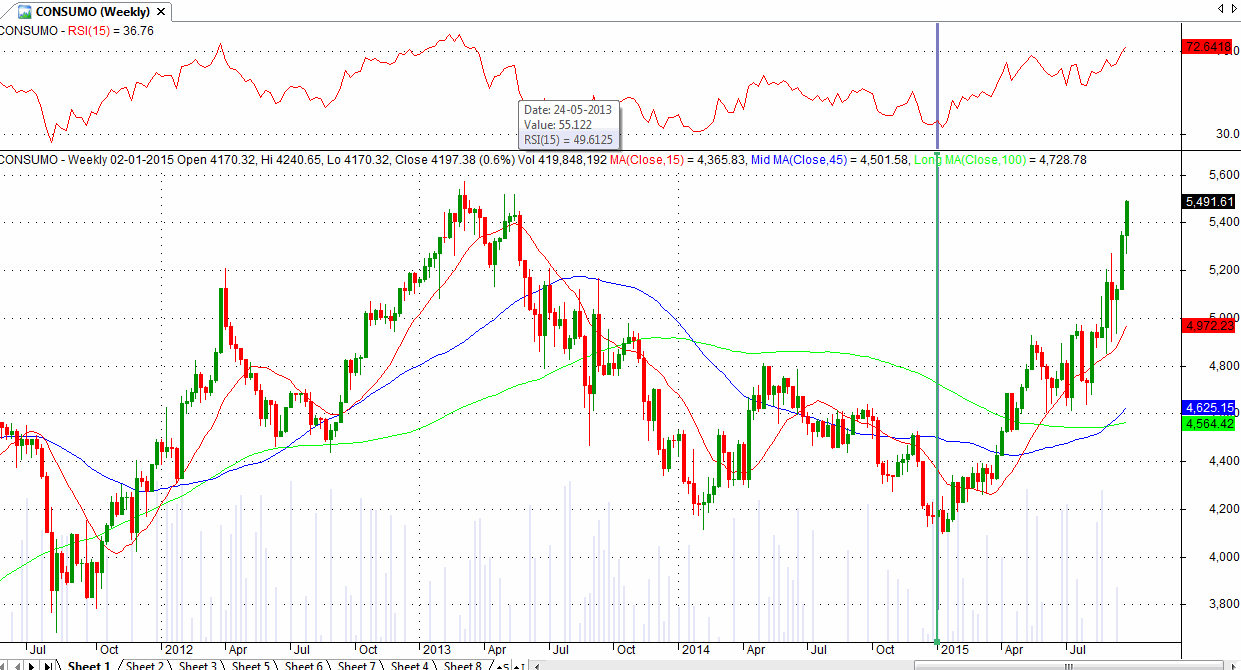
Task: Switch to Sheet 2 tab
Action: [145, 666]
